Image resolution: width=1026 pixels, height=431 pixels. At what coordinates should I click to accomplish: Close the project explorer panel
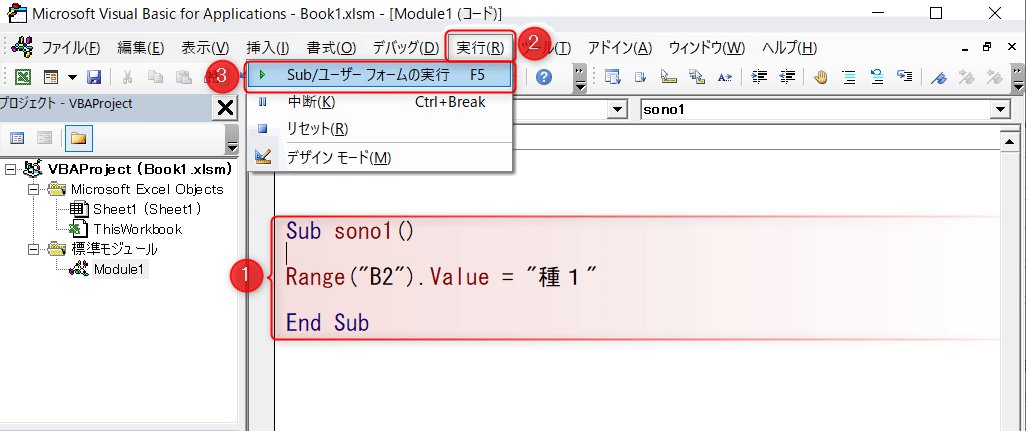pos(225,108)
